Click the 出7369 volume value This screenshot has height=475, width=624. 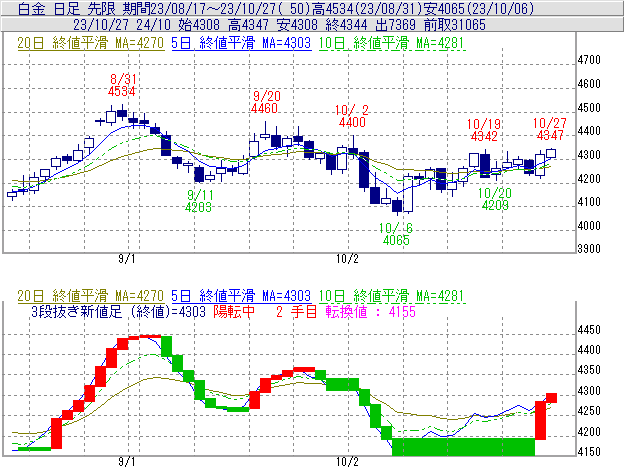click(x=396, y=25)
